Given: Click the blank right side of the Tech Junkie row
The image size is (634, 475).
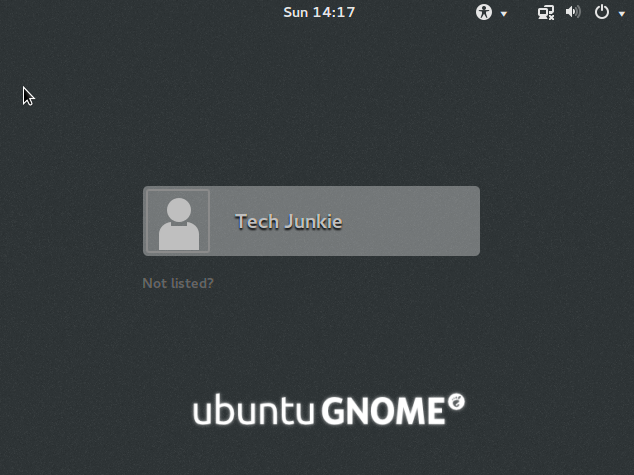Looking at the screenshot, I should tap(412, 221).
